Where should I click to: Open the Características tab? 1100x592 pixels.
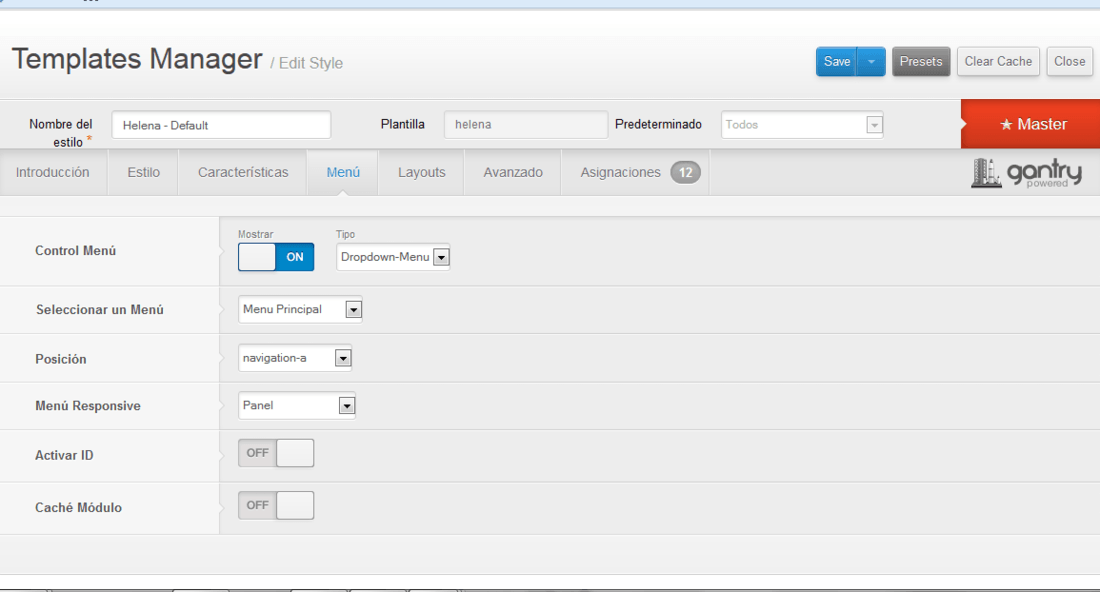click(x=243, y=173)
